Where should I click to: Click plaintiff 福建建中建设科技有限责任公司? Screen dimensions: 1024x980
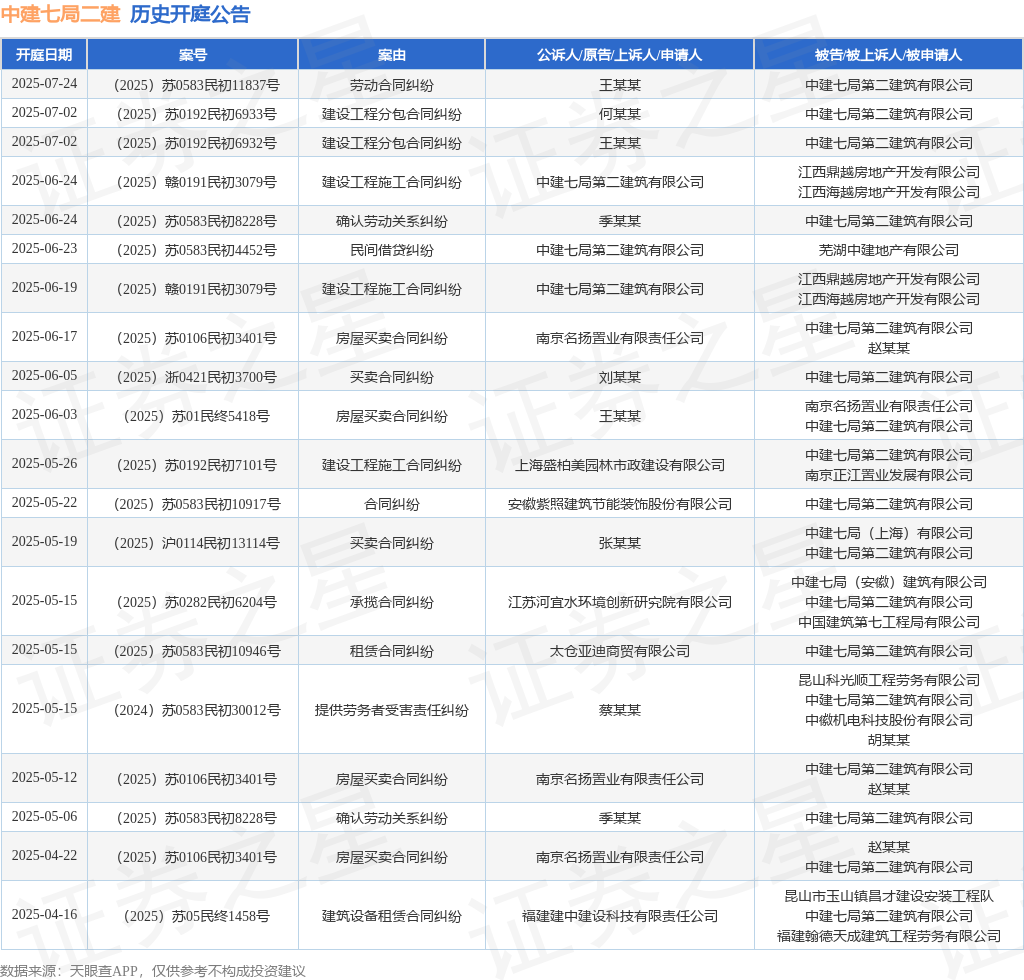coord(620,916)
